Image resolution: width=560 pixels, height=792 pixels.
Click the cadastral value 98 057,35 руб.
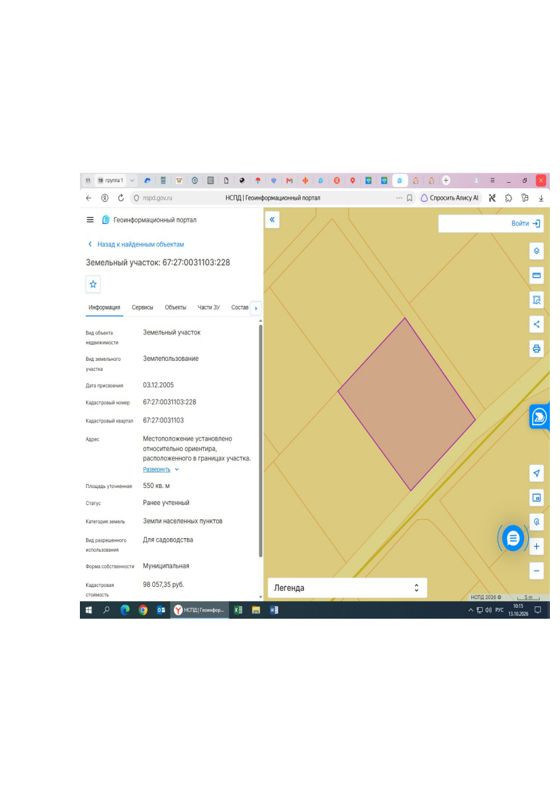click(163, 585)
